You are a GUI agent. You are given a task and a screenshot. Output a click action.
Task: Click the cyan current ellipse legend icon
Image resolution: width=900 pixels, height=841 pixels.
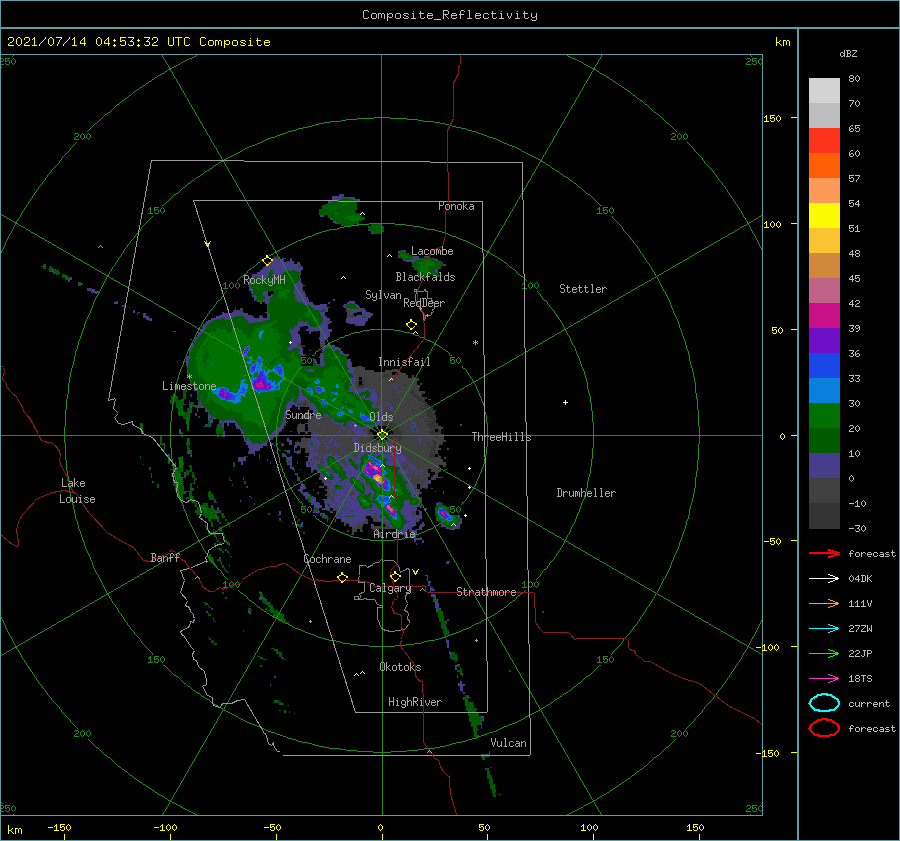[x=824, y=703]
